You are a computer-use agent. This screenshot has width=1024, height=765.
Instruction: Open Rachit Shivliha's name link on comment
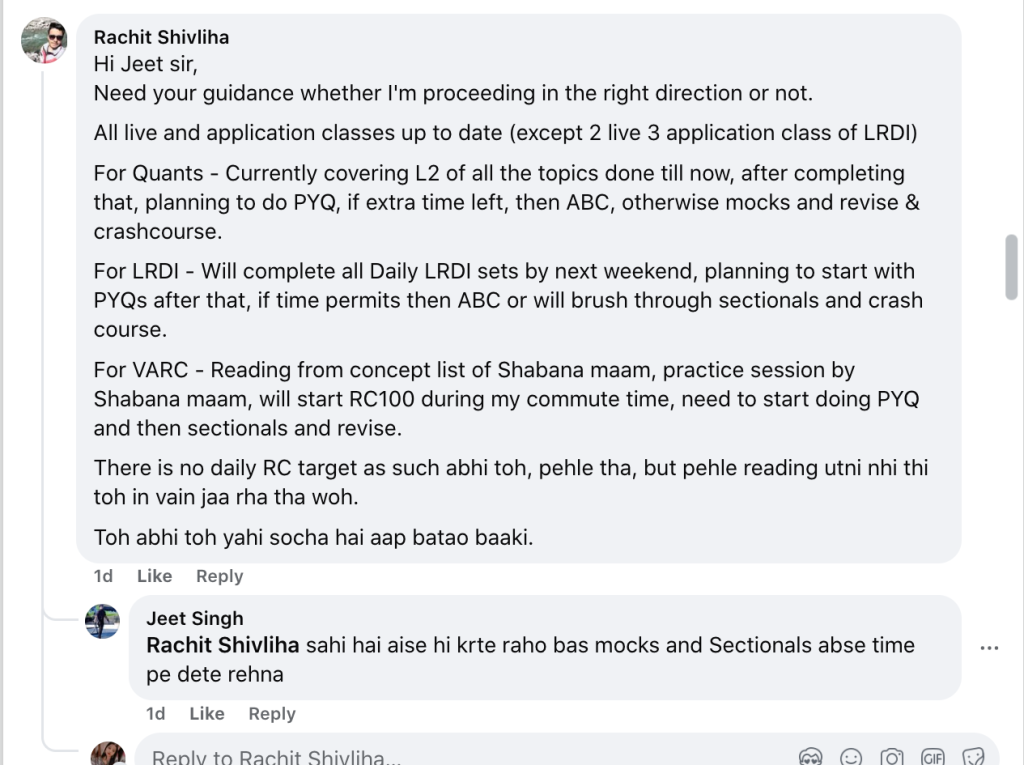tap(161, 37)
